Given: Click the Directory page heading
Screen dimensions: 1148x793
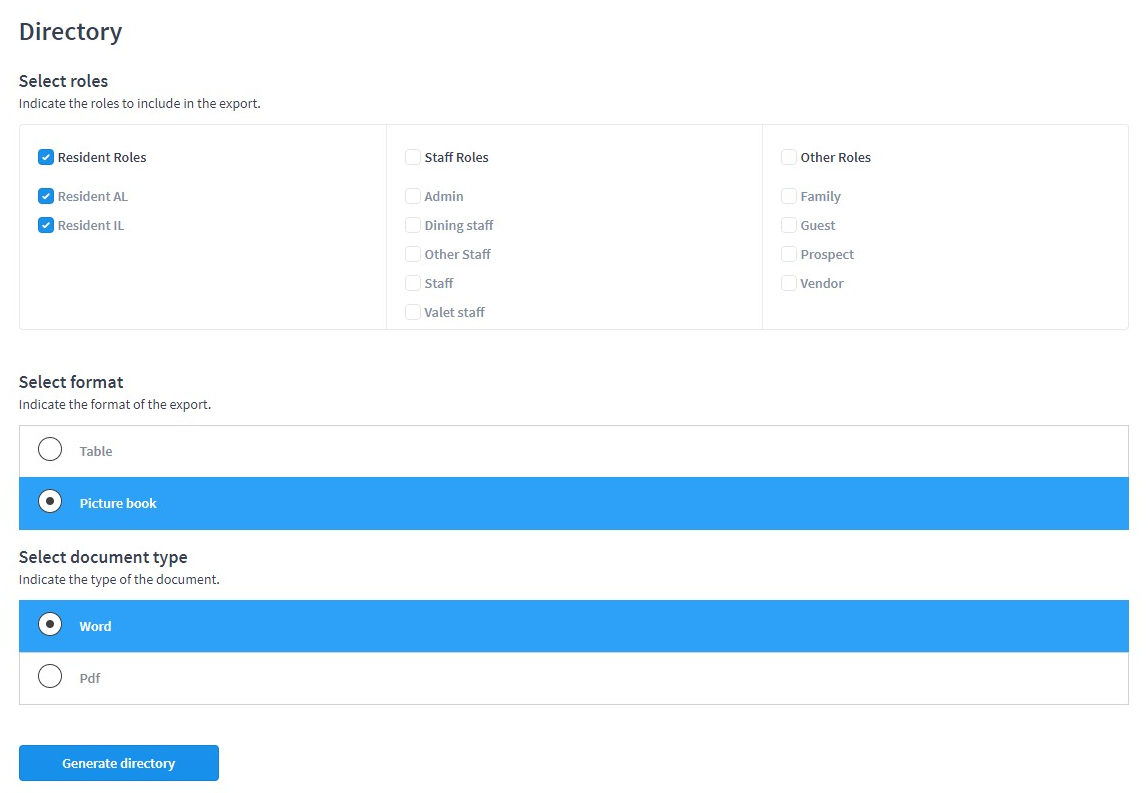Looking at the screenshot, I should pyautogui.click(x=70, y=31).
